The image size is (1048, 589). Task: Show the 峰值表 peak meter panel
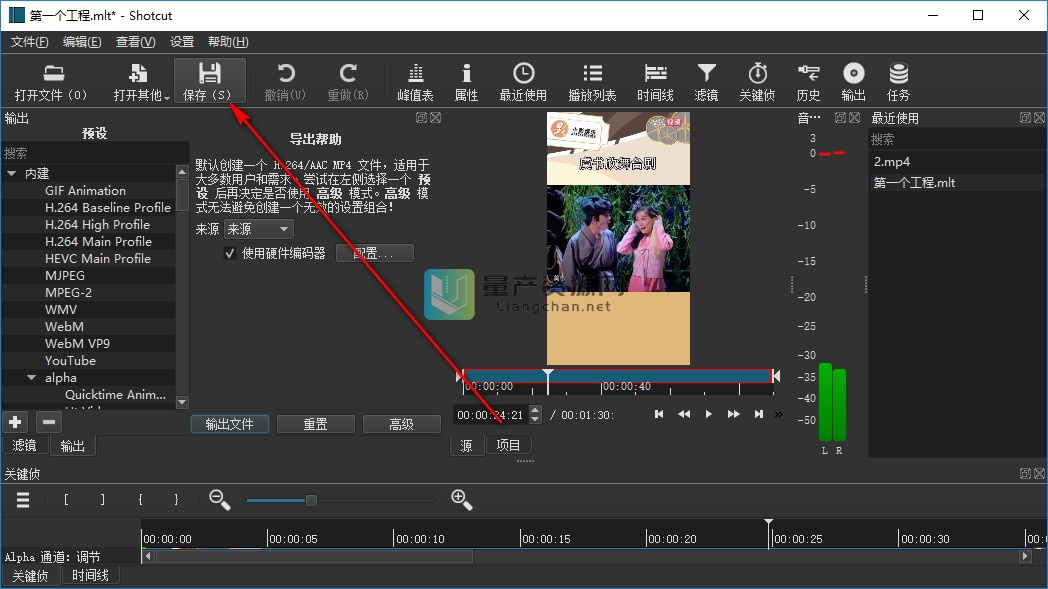click(415, 82)
